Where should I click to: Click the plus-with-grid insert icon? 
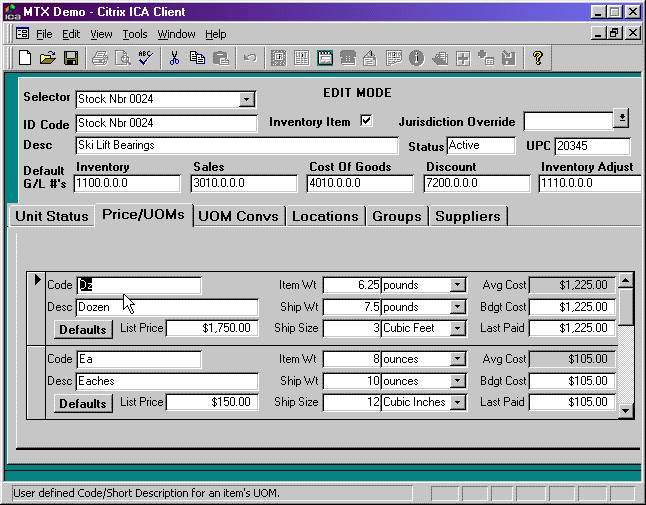point(486,58)
